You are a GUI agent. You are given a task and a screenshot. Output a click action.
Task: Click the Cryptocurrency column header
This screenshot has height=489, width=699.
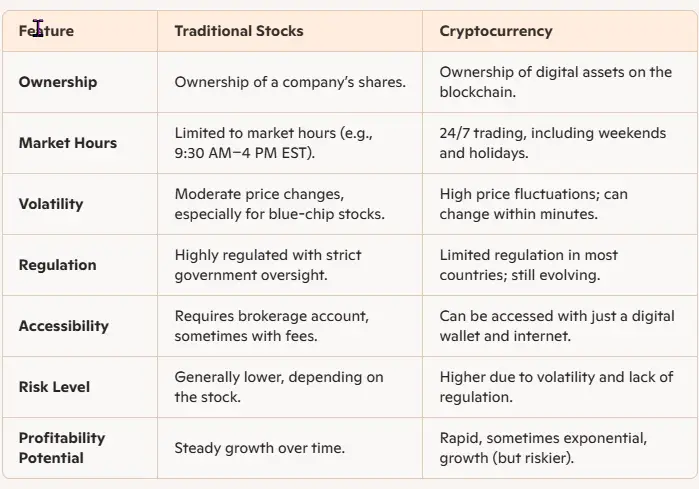coord(495,31)
